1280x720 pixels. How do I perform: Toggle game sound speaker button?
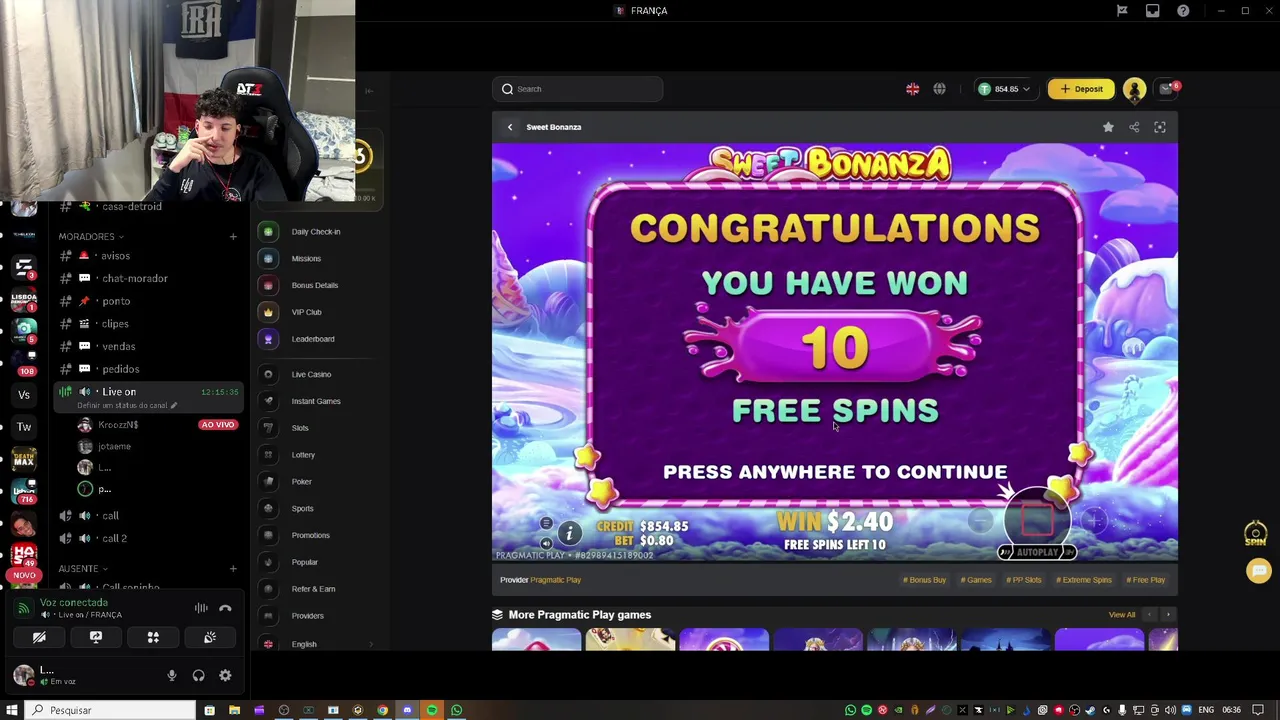pos(546,543)
